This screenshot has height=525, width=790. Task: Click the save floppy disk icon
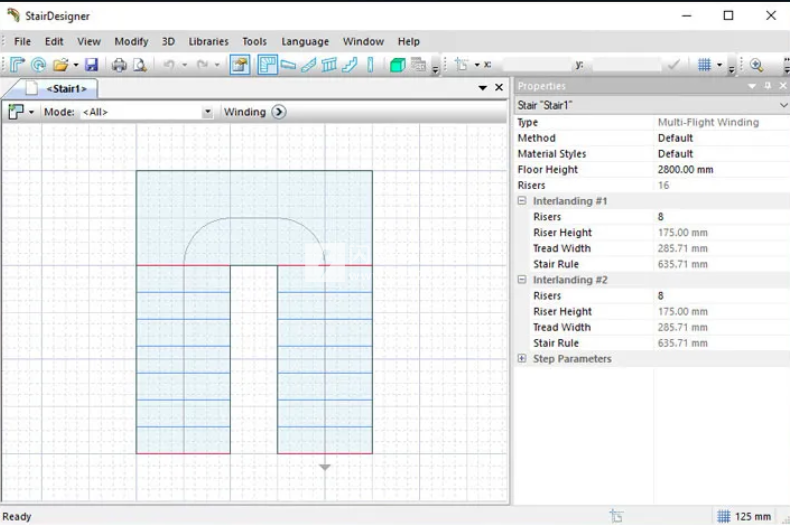(91, 64)
